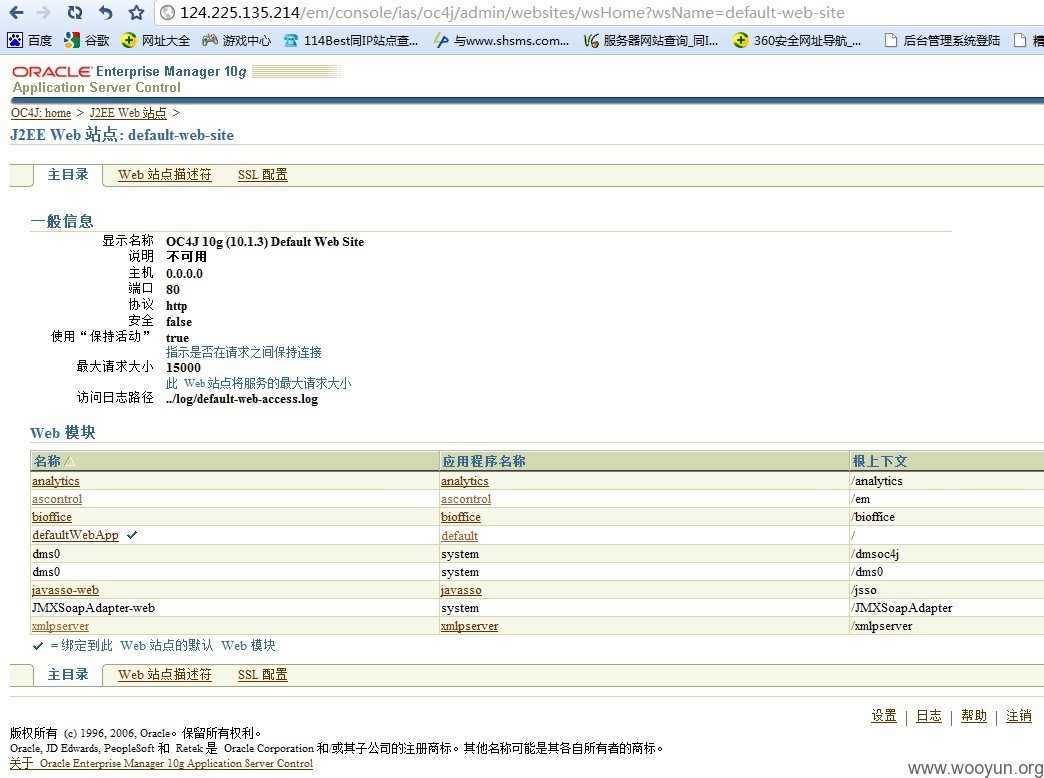
Task: Open the defaultWebApp module link
Action: pos(75,535)
